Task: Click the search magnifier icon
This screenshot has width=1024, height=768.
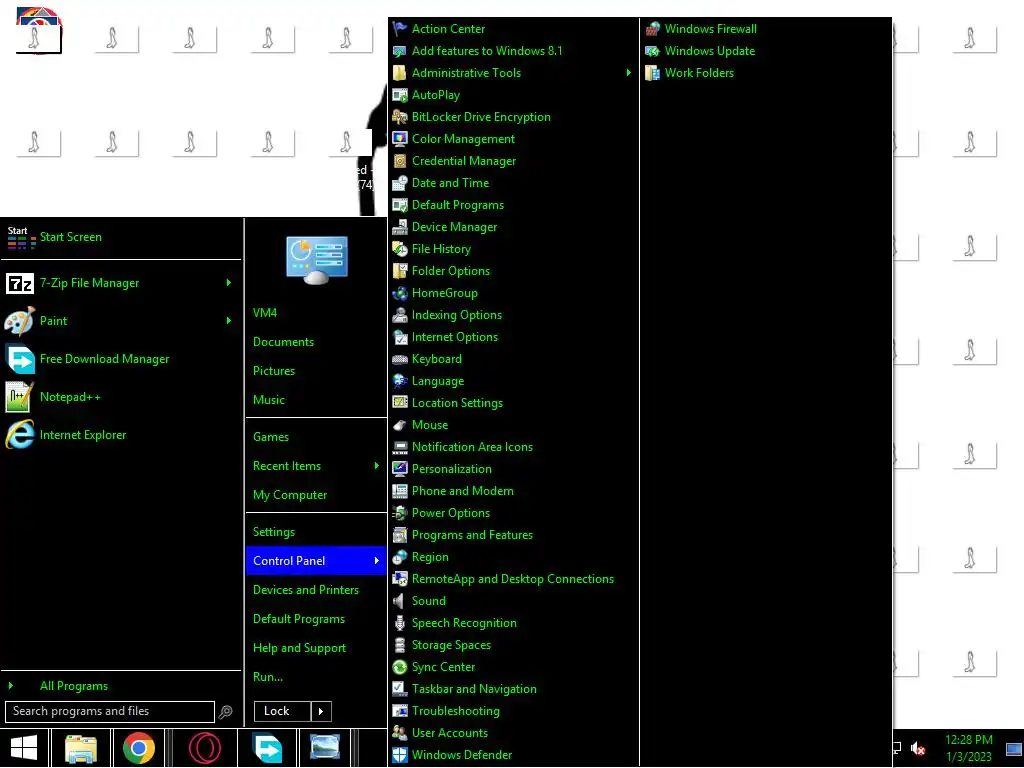Action: pos(225,712)
